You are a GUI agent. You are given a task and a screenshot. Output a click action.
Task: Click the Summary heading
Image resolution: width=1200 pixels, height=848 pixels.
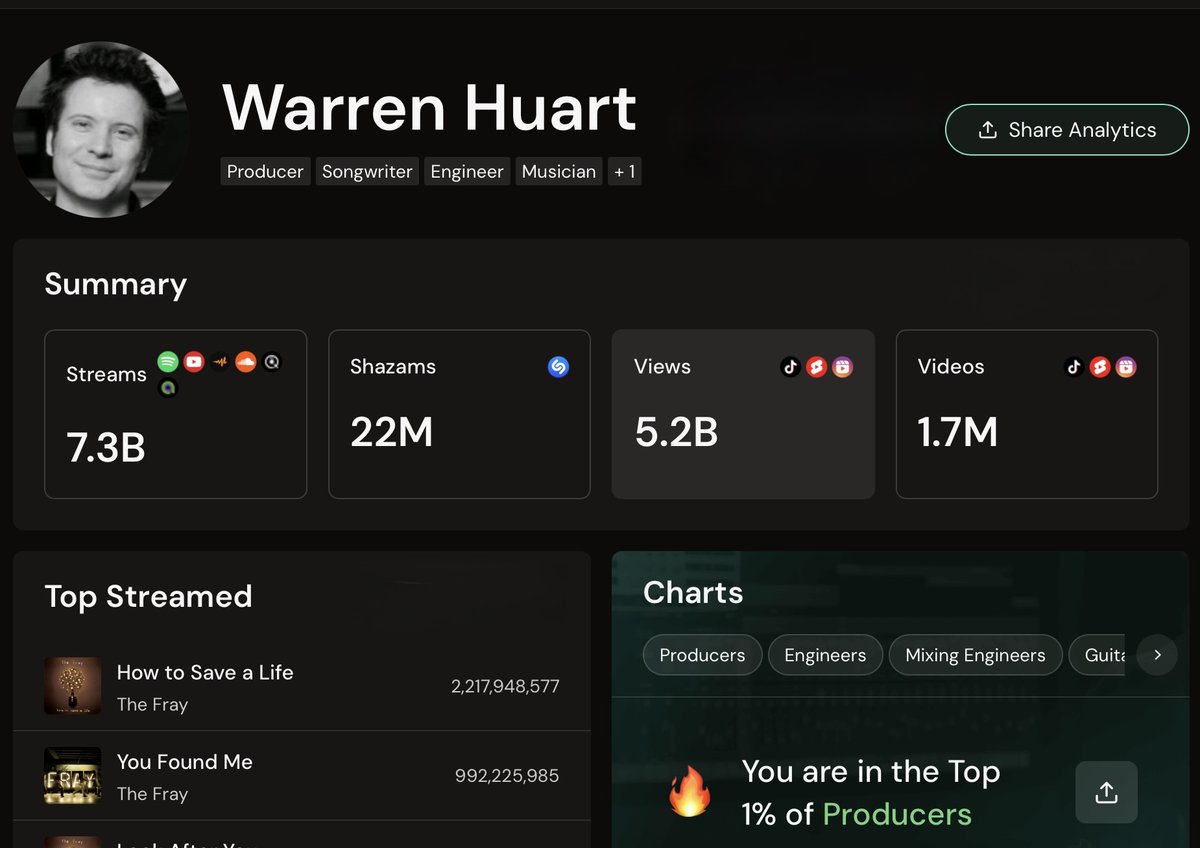click(116, 285)
